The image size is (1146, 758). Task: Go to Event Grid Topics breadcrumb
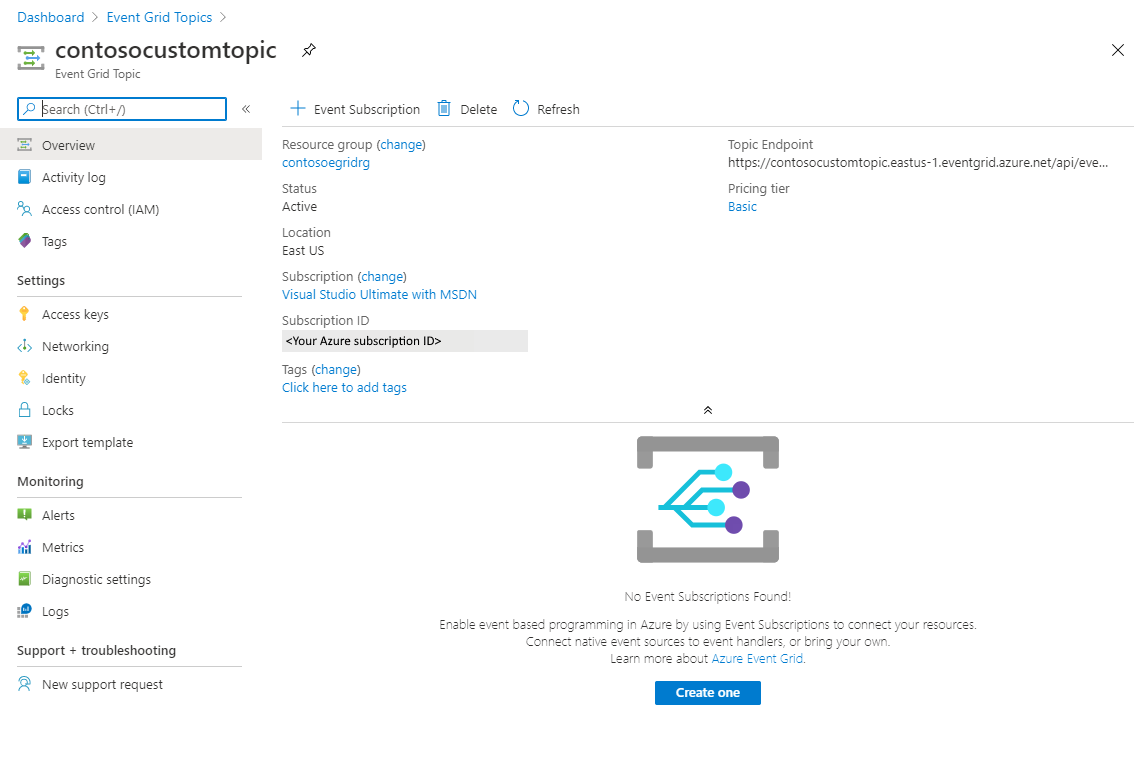pyautogui.click(x=159, y=17)
